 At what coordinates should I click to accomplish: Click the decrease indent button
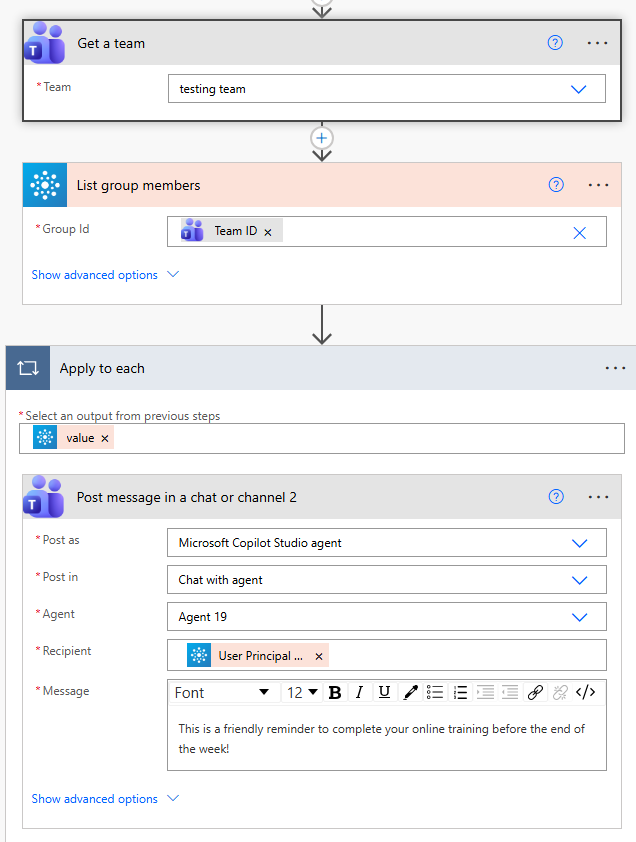point(510,693)
